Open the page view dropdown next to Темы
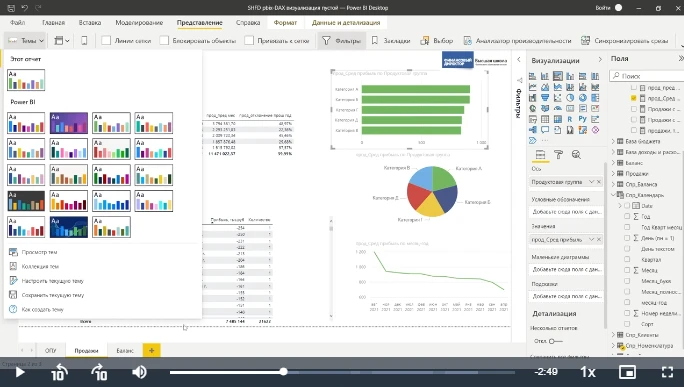This screenshot has width=684, height=387. 62,41
